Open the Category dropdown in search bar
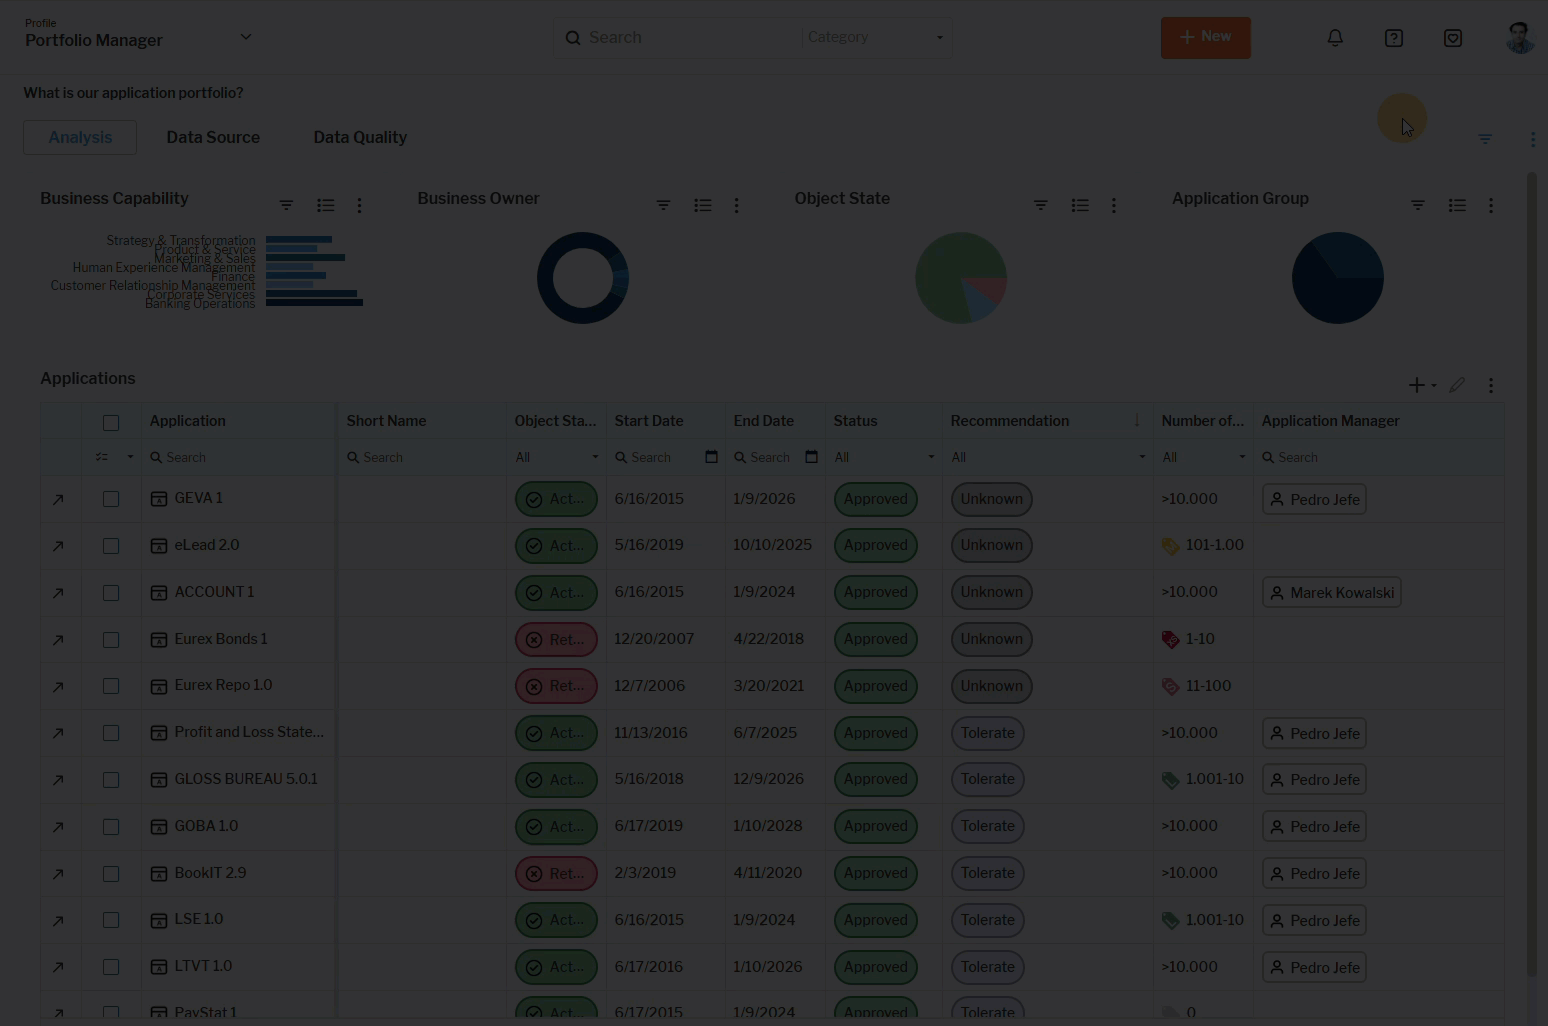The width and height of the screenshot is (1548, 1026). [x=875, y=38]
